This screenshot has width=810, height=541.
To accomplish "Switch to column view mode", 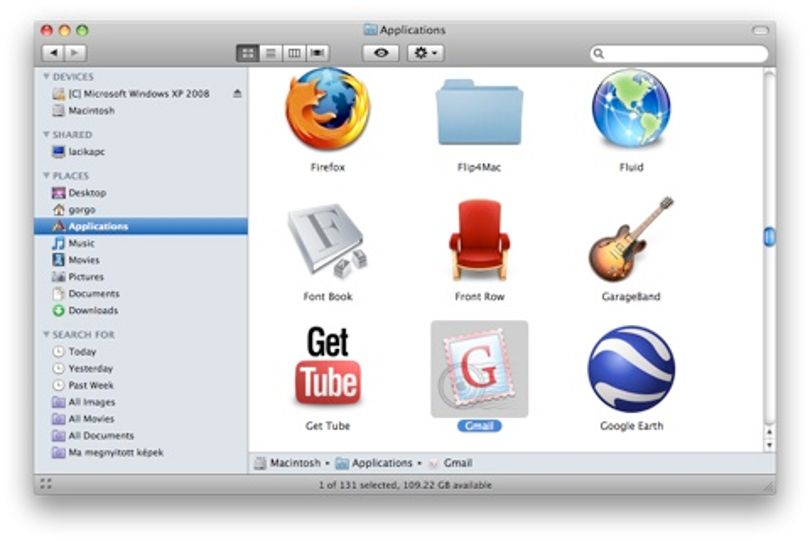I will [x=294, y=53].
